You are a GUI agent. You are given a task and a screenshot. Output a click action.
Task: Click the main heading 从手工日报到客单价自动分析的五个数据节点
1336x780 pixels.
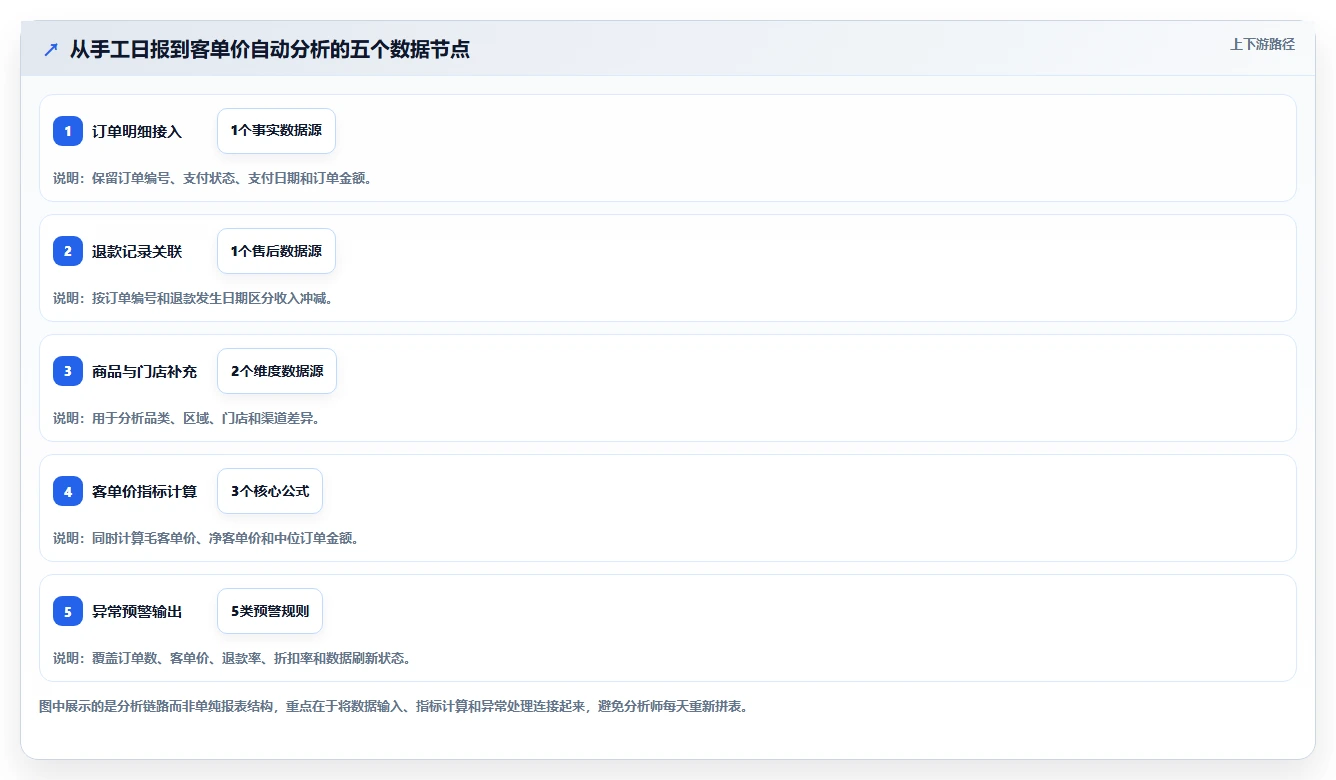(x=270, y=49)
